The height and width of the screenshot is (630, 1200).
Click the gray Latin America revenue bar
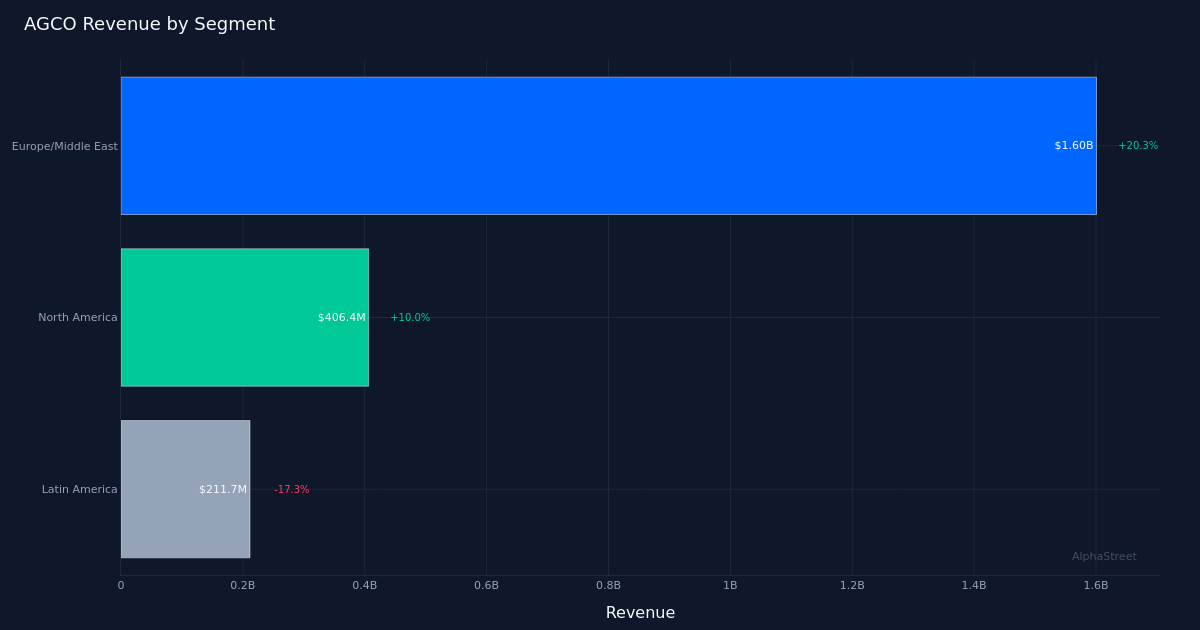185,489
